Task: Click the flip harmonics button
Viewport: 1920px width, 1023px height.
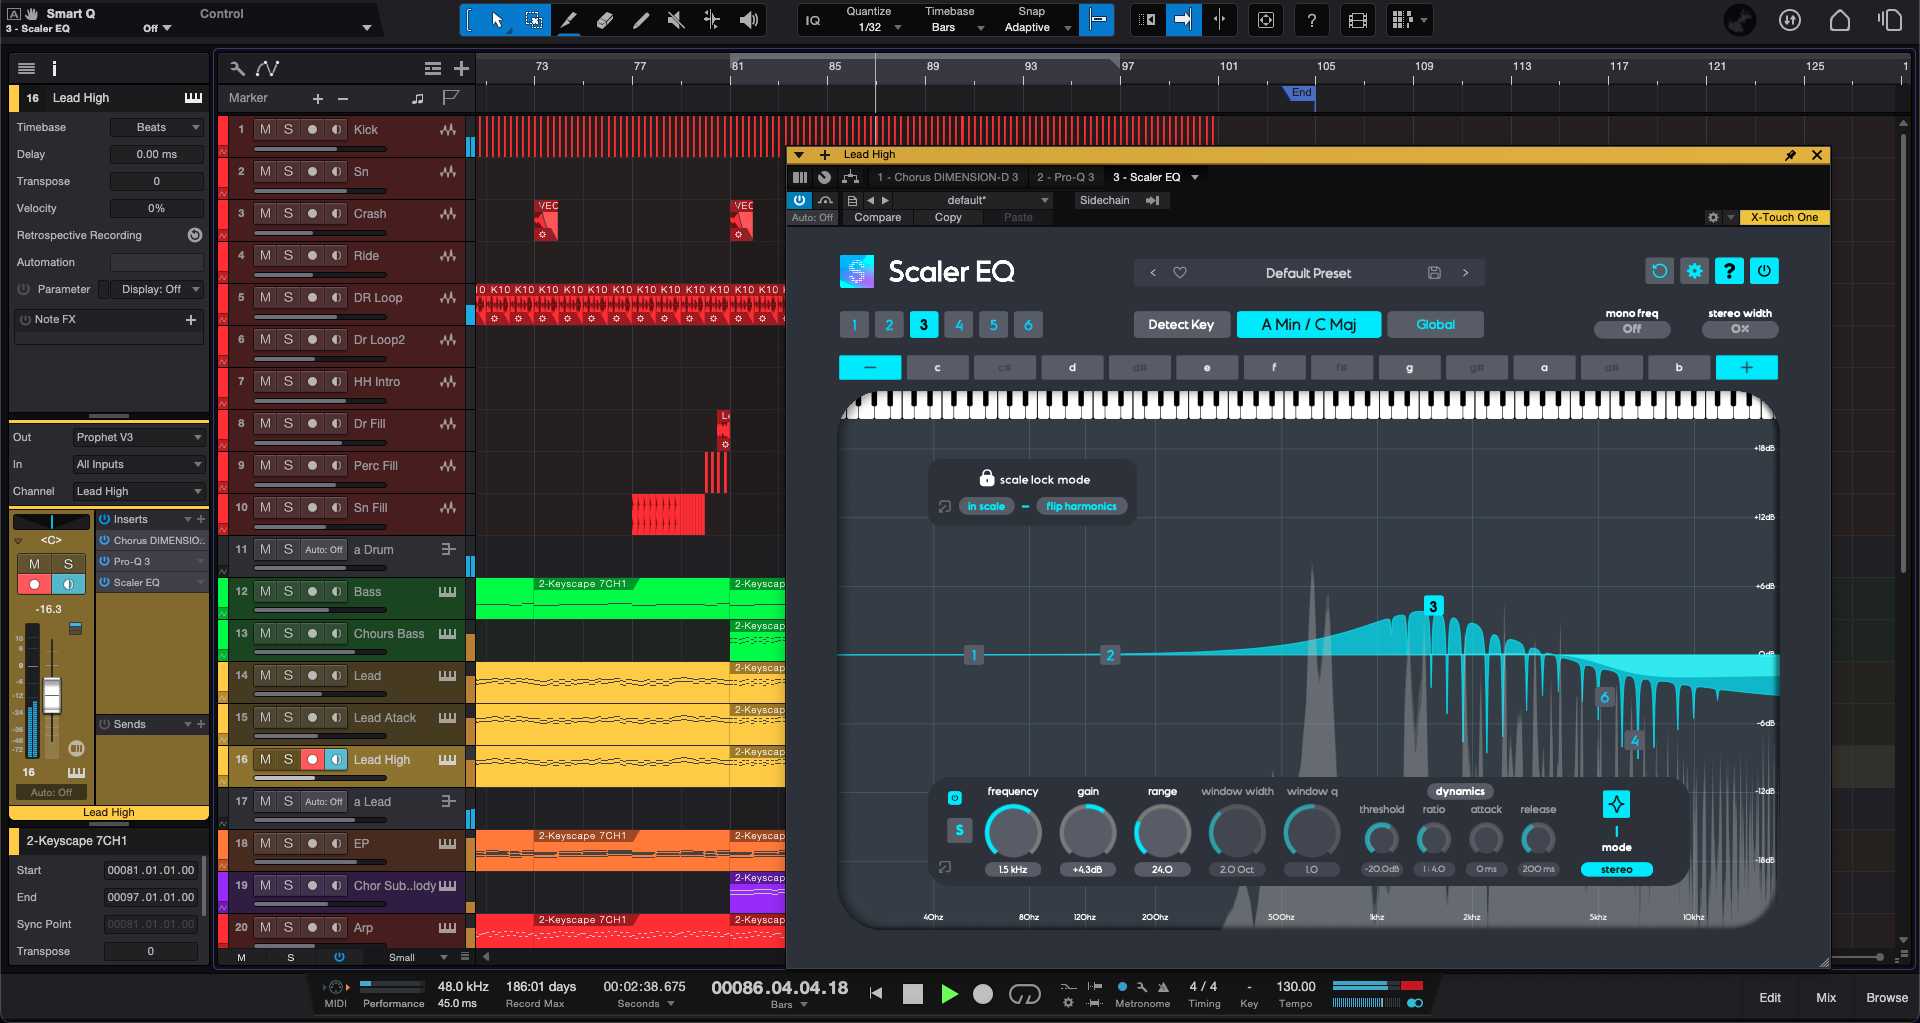Action: pos(1081,506)
